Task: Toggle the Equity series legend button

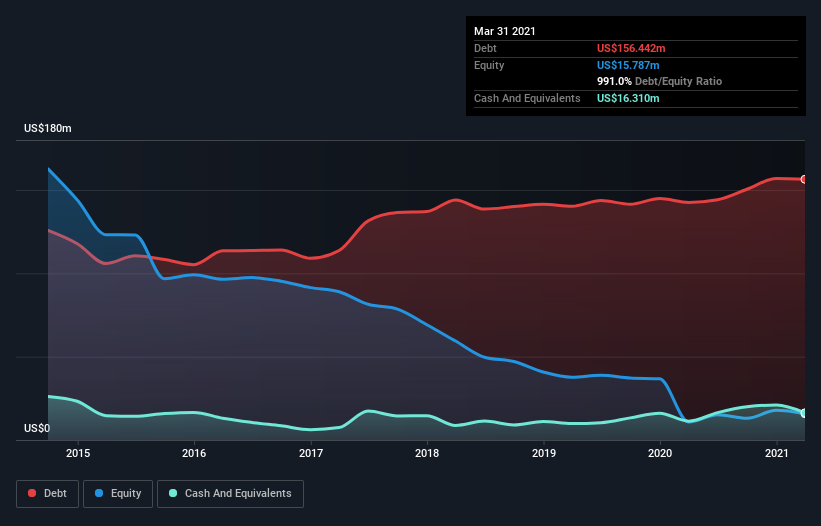Action: [x=118, y=494]
